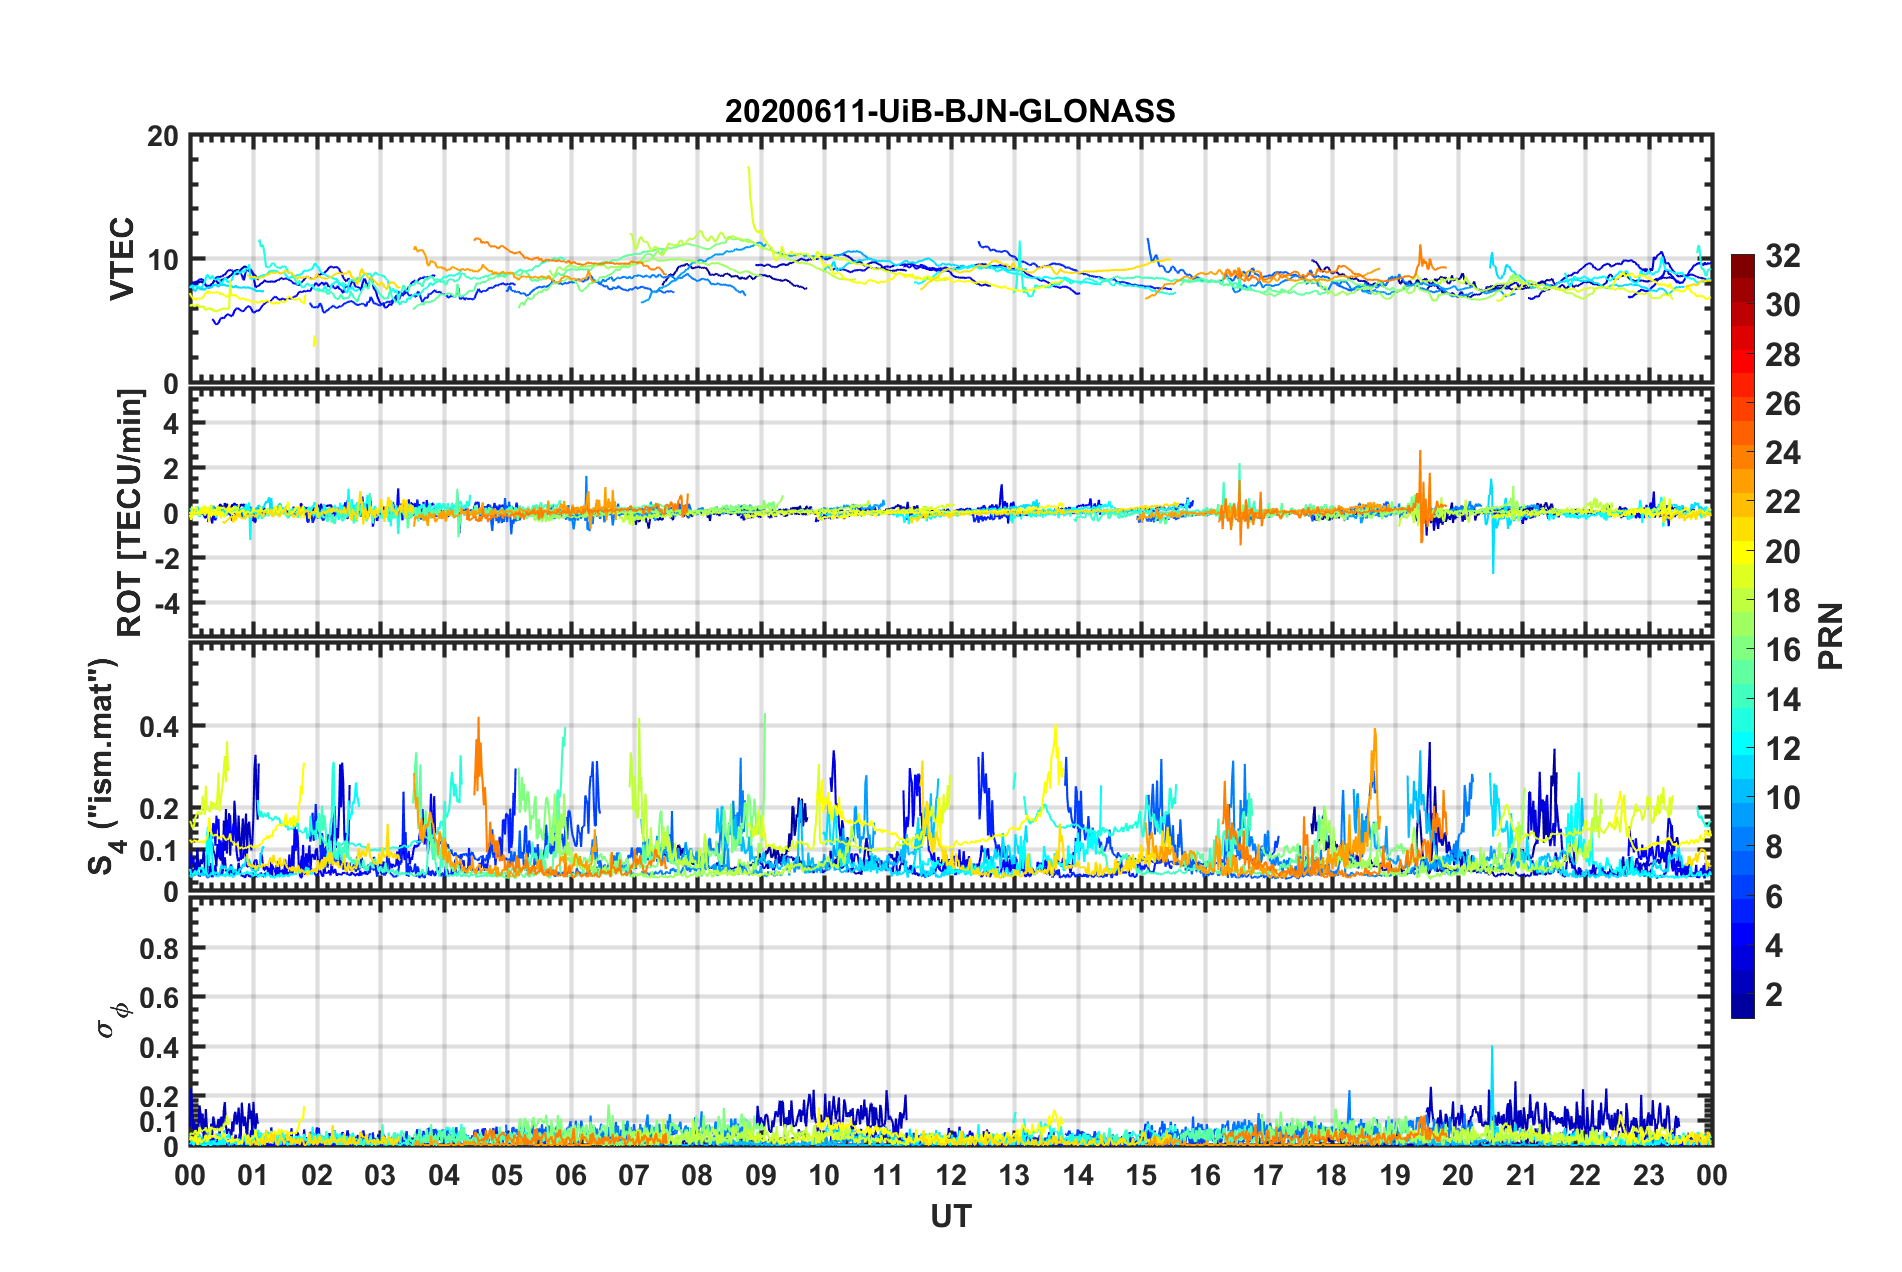The image size is (1902, 1272).
Task: Click the ROT axis tick -2
Action: coord(165,559)
